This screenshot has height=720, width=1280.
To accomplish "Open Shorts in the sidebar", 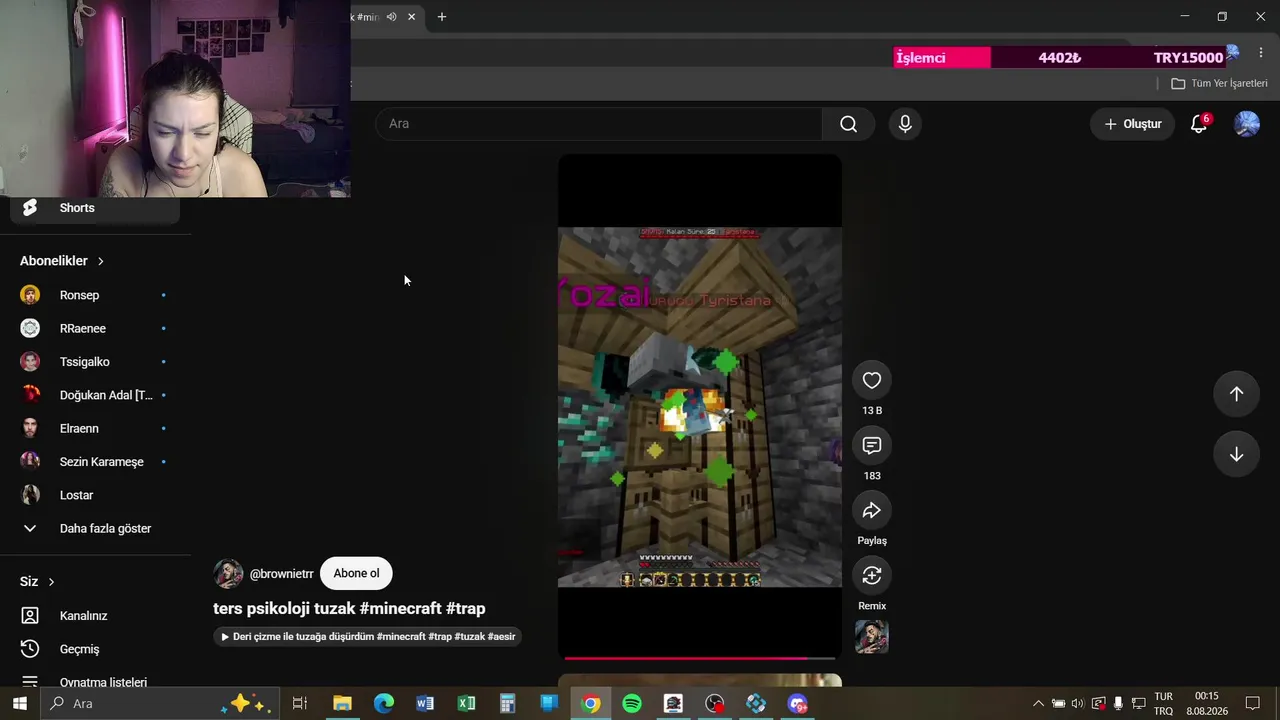I will 95,208.
